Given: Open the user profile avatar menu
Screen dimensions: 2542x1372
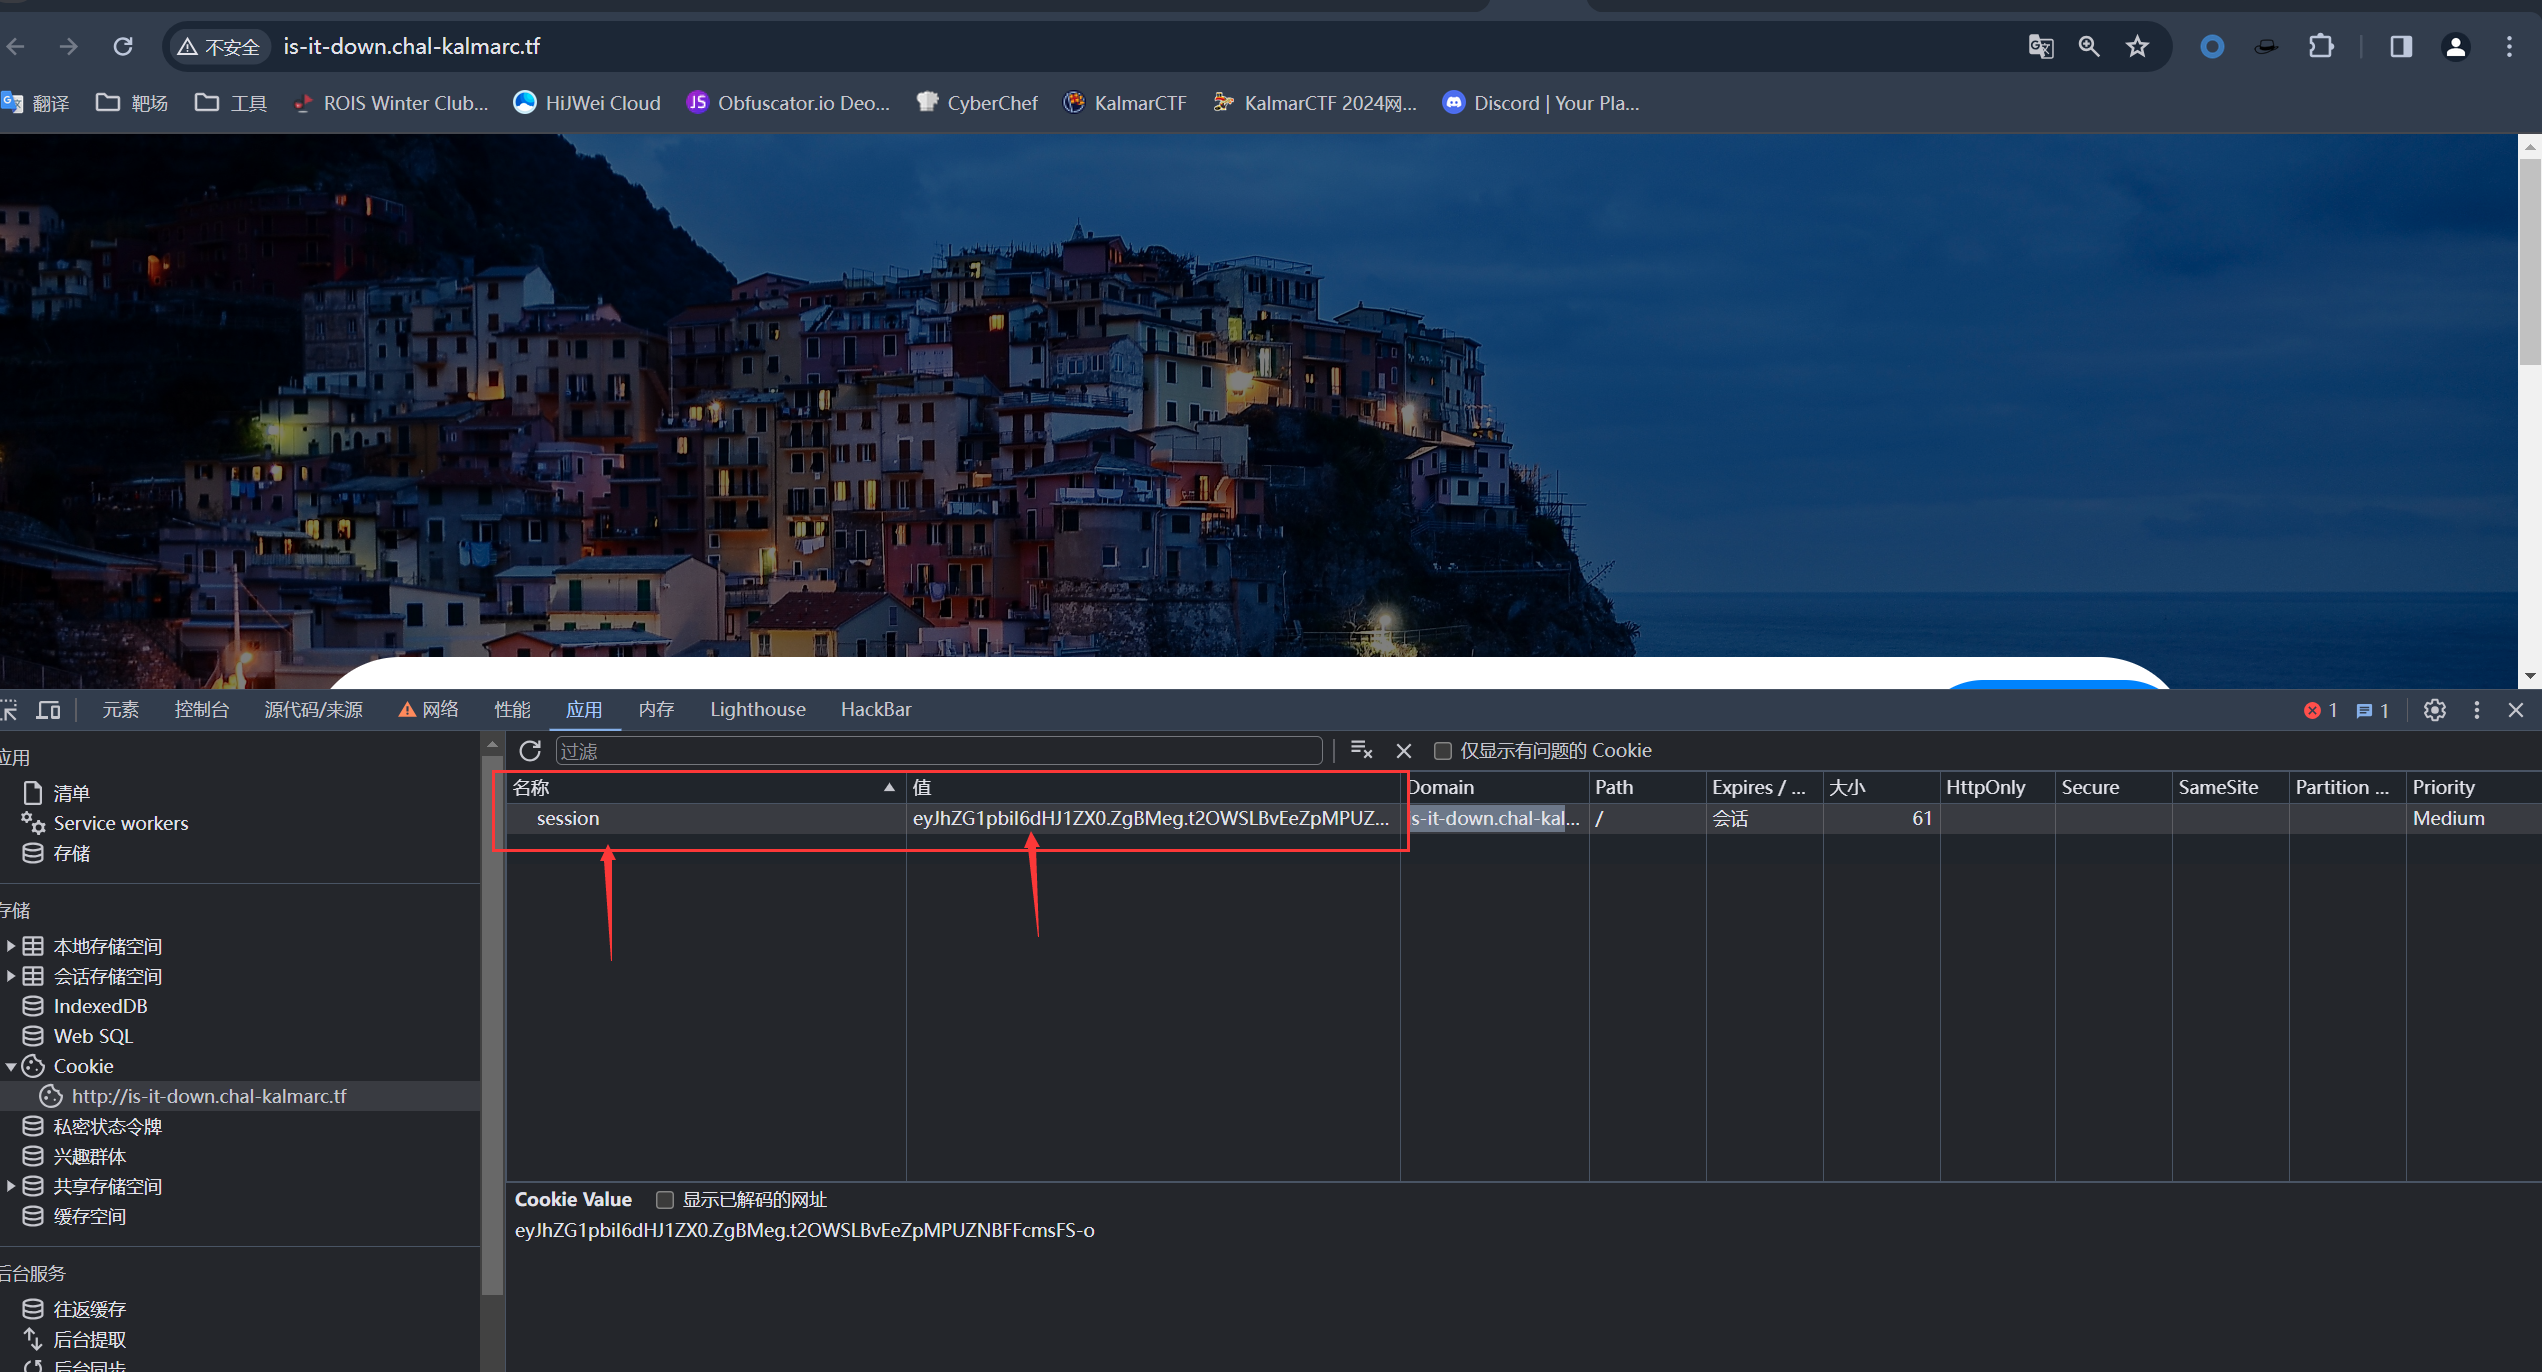Looking at the screenshot, I should point(2455,46).
